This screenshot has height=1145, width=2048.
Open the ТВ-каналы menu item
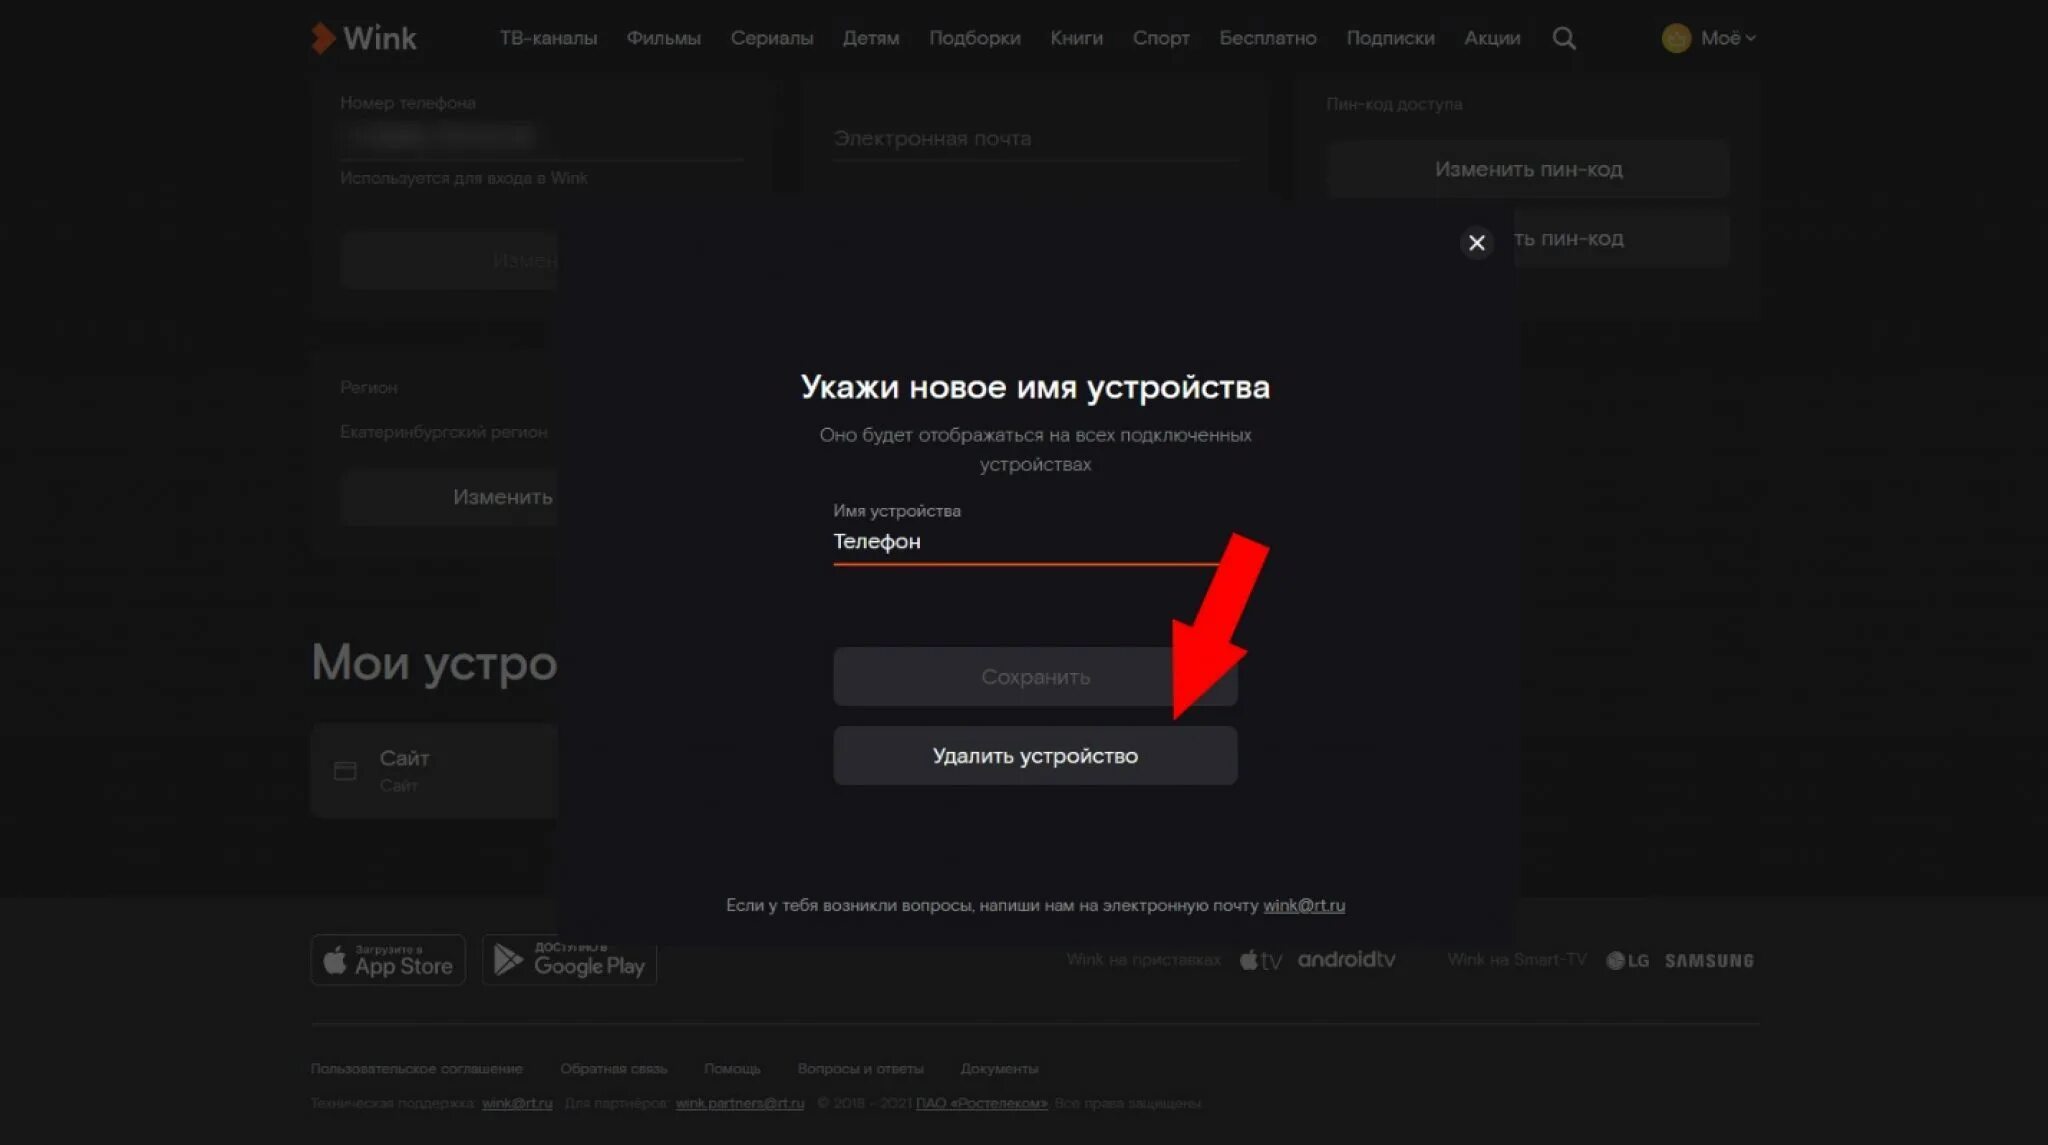tap(548, 38)
